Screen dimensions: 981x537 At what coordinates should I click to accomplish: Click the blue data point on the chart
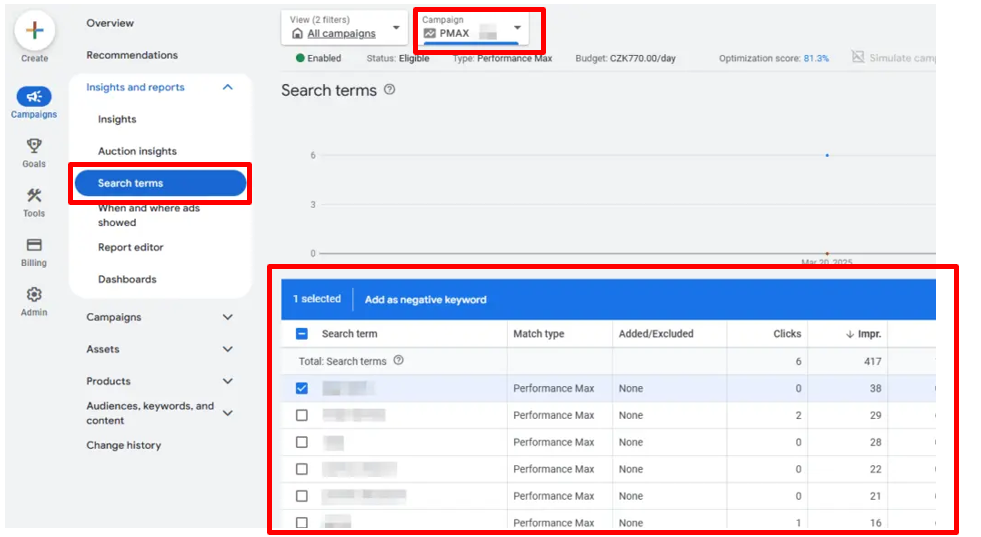click(827, 155)
